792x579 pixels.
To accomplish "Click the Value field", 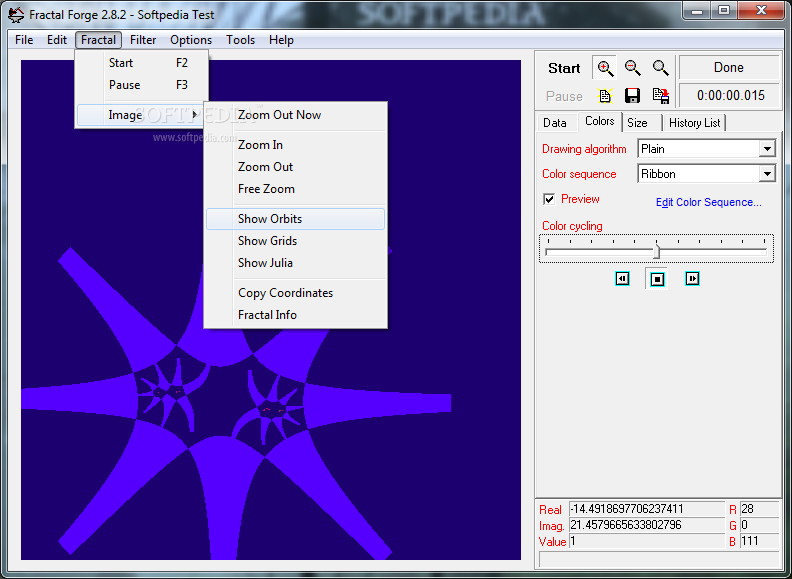I will (647, 541).
